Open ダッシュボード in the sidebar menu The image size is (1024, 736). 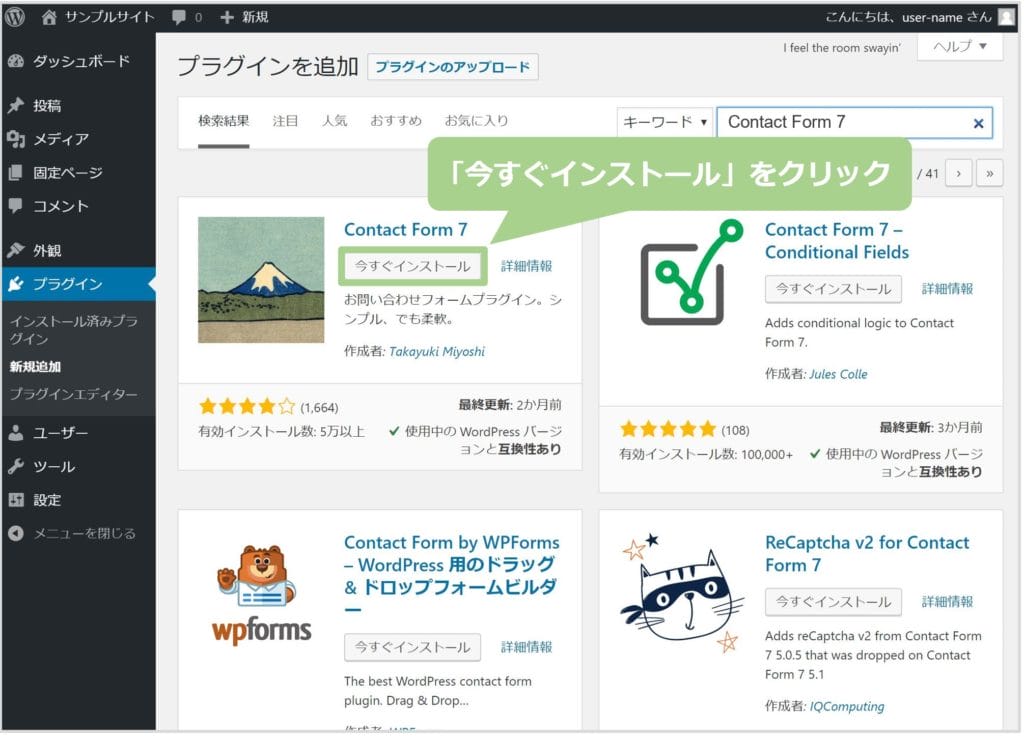click(81, 61)
